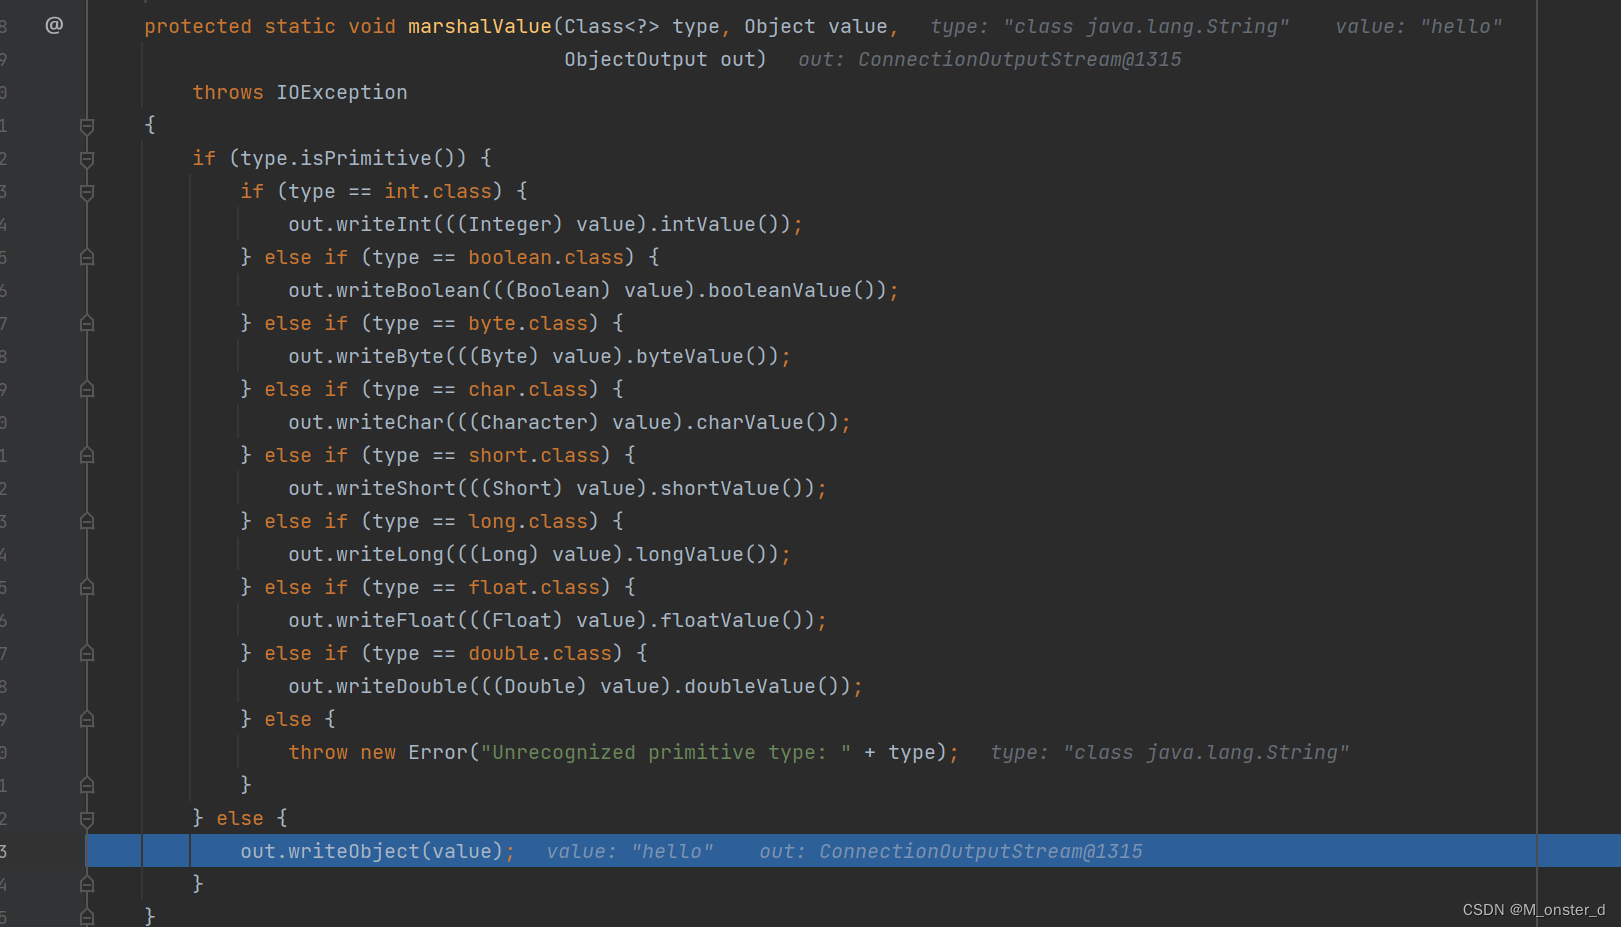The image size is (1621, 927).
Task: Click the inline hint type: "class java.lang.String" on first line
Action: [1110, 27]
